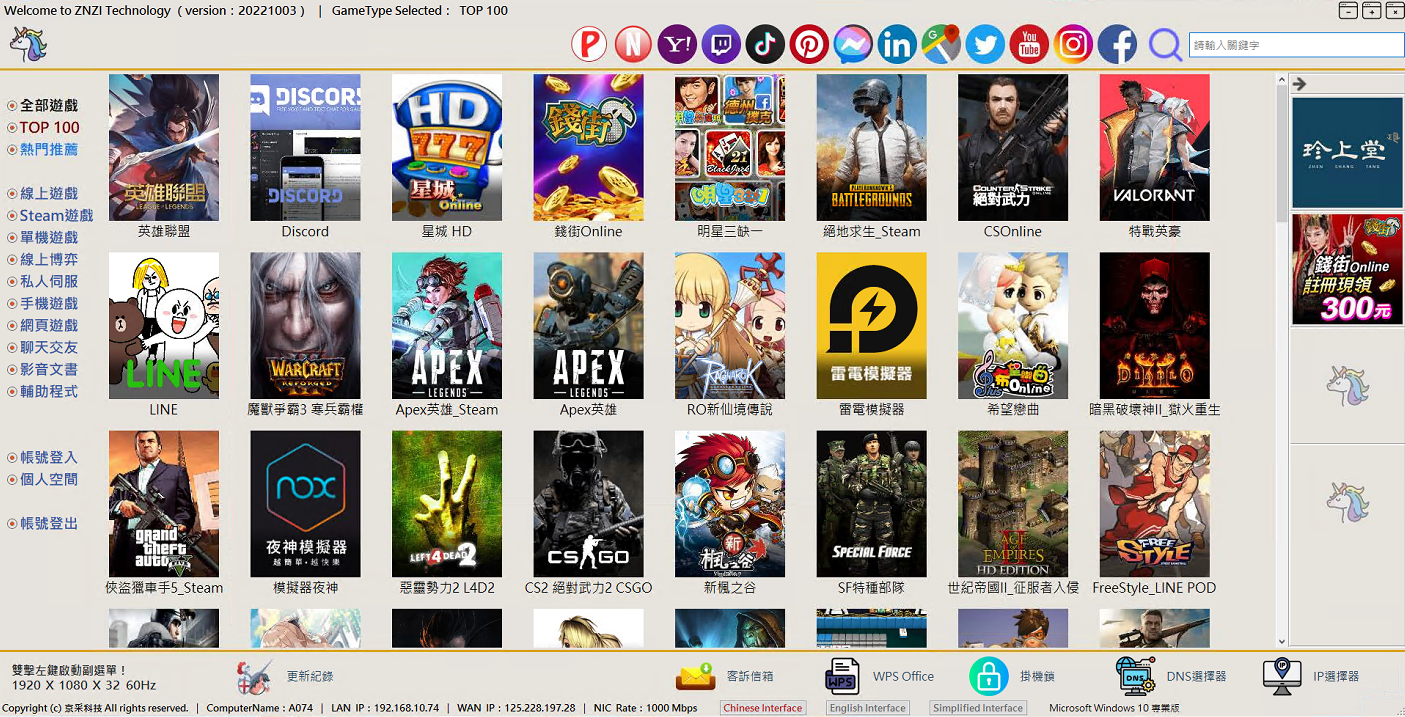Viewport: 1405px width, 717px height.
Task: Open the LINE app tile
Action: [x=164, y=326]
